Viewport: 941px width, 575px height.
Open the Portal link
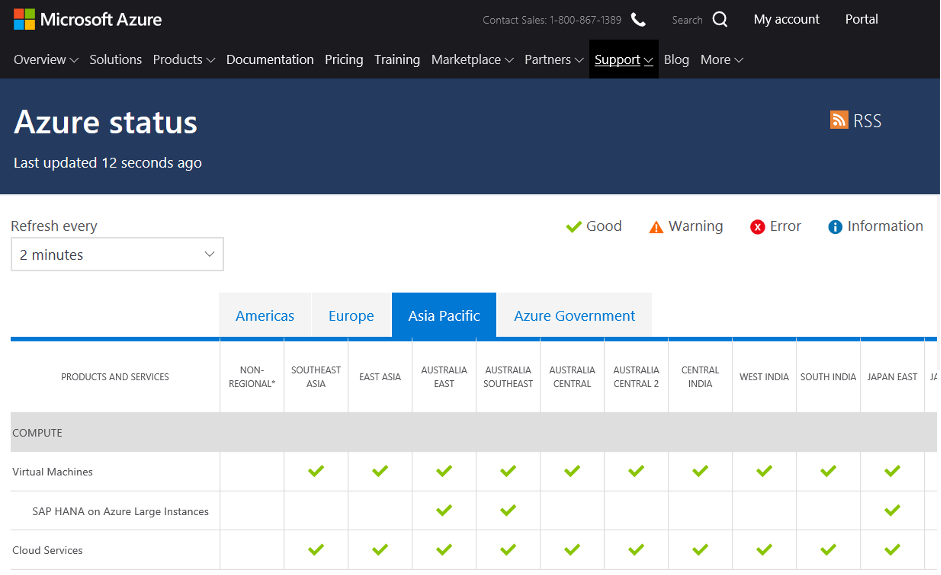click(862, 19)
